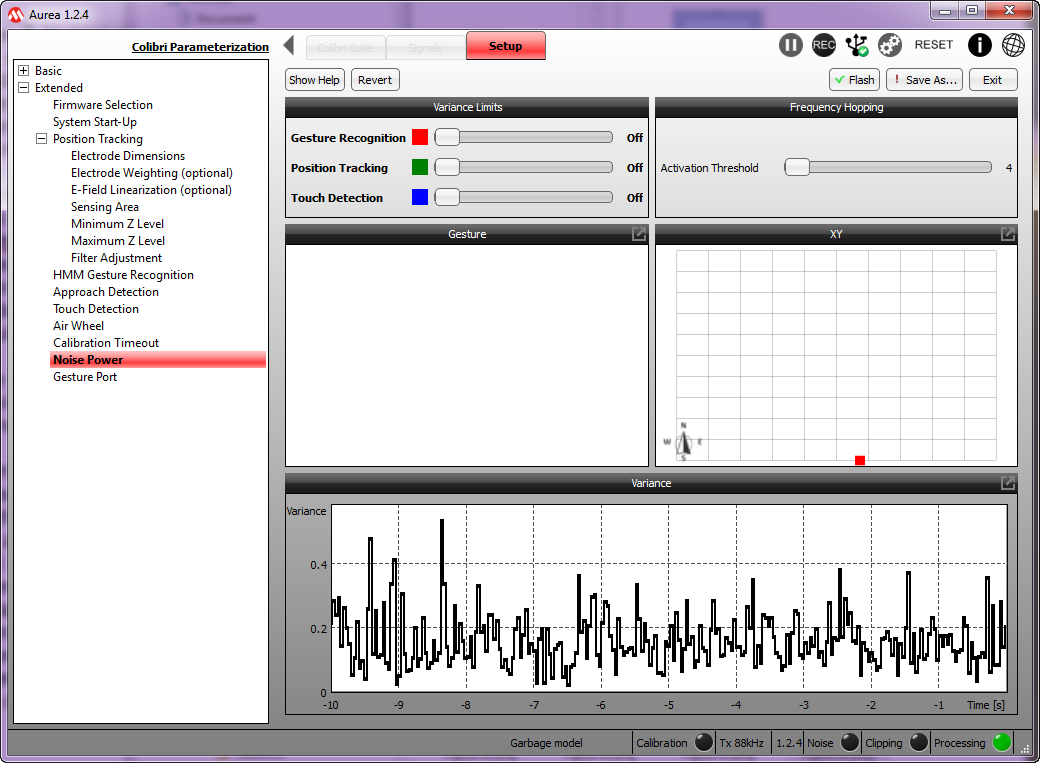The image size is (1040, 763).
Task: Switch to the Setup tab
Action: [x=505, y=46]
